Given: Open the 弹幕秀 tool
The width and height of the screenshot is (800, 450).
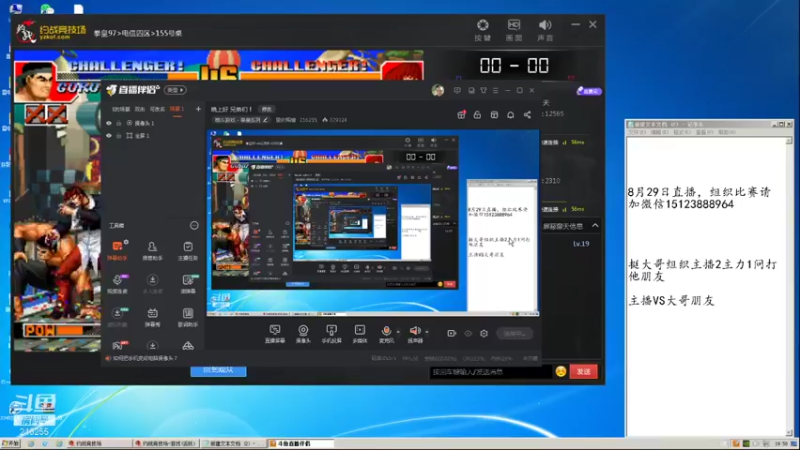Looking at the screenshot, I should [x=152, y=317].
